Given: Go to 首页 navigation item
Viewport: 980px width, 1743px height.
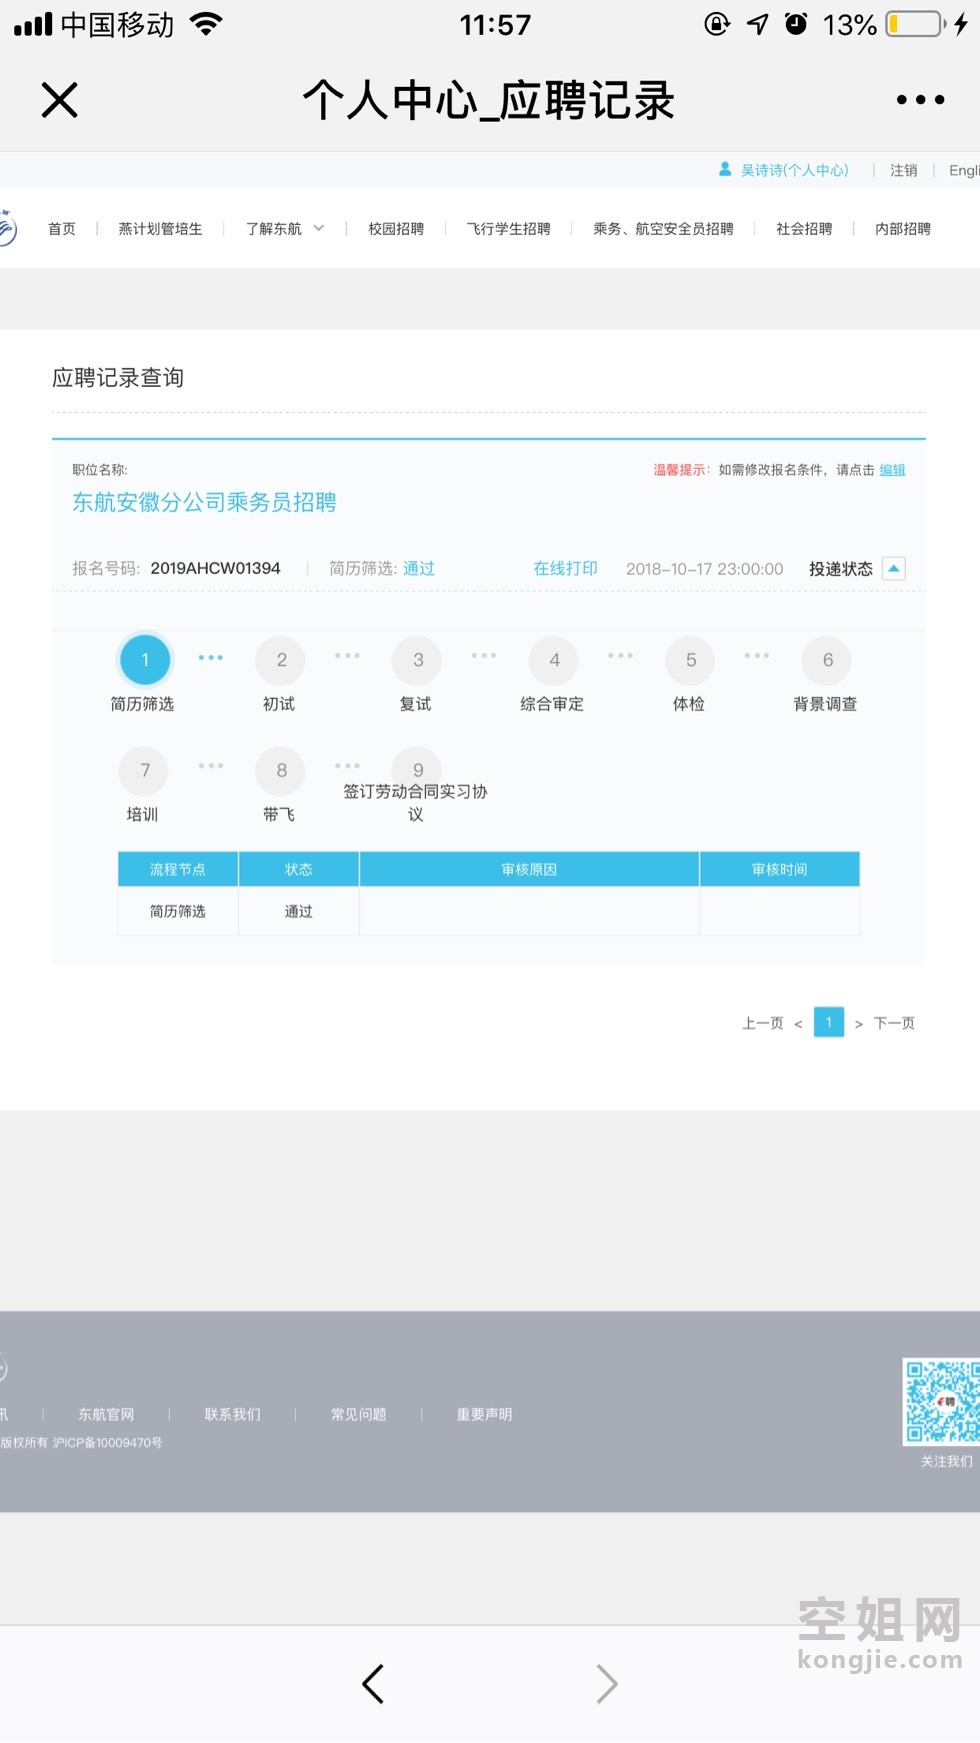Looking at the screenshot, I should 62,229.
